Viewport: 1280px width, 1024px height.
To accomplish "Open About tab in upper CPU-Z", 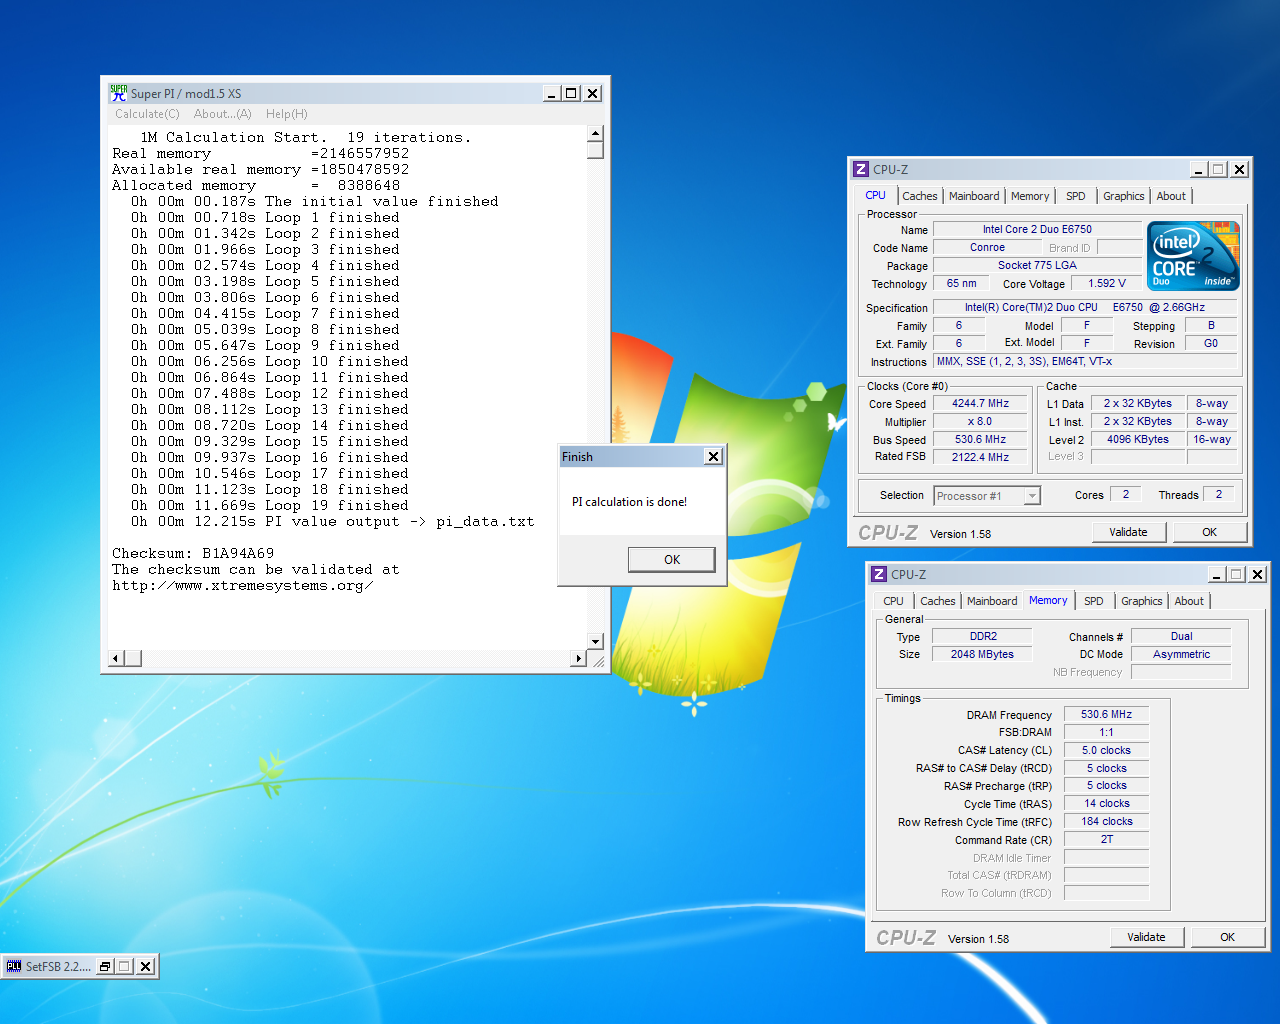I will click(x=1171, y=196).
